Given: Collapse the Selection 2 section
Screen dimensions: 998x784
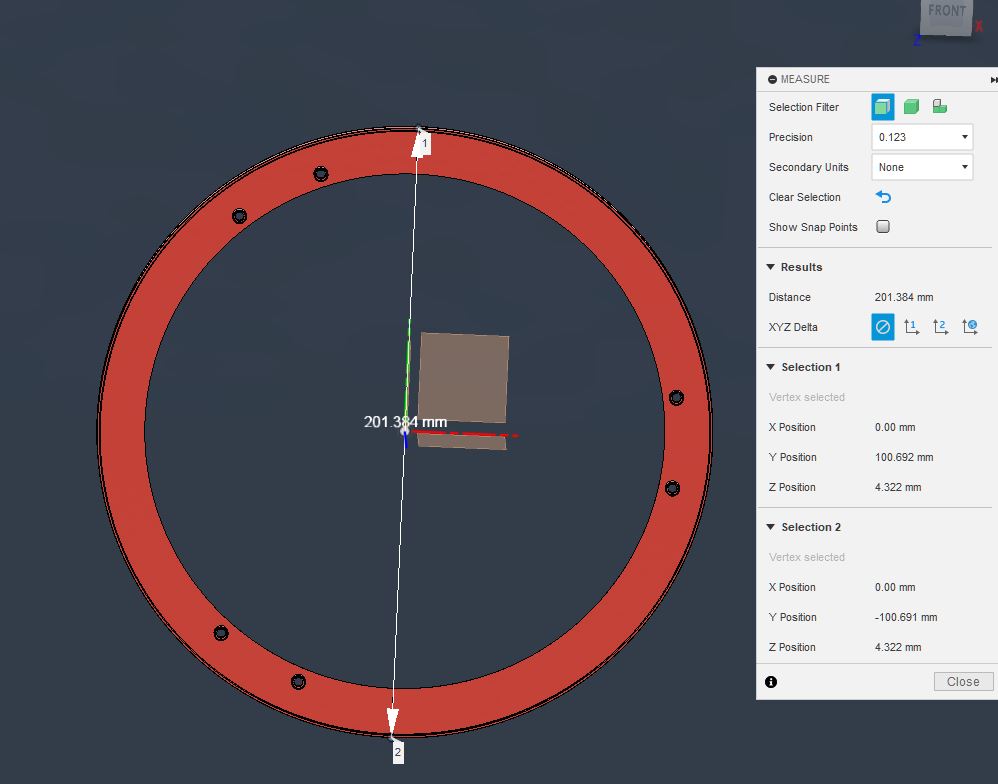Looking at the screenshot, I should point(771,527).
